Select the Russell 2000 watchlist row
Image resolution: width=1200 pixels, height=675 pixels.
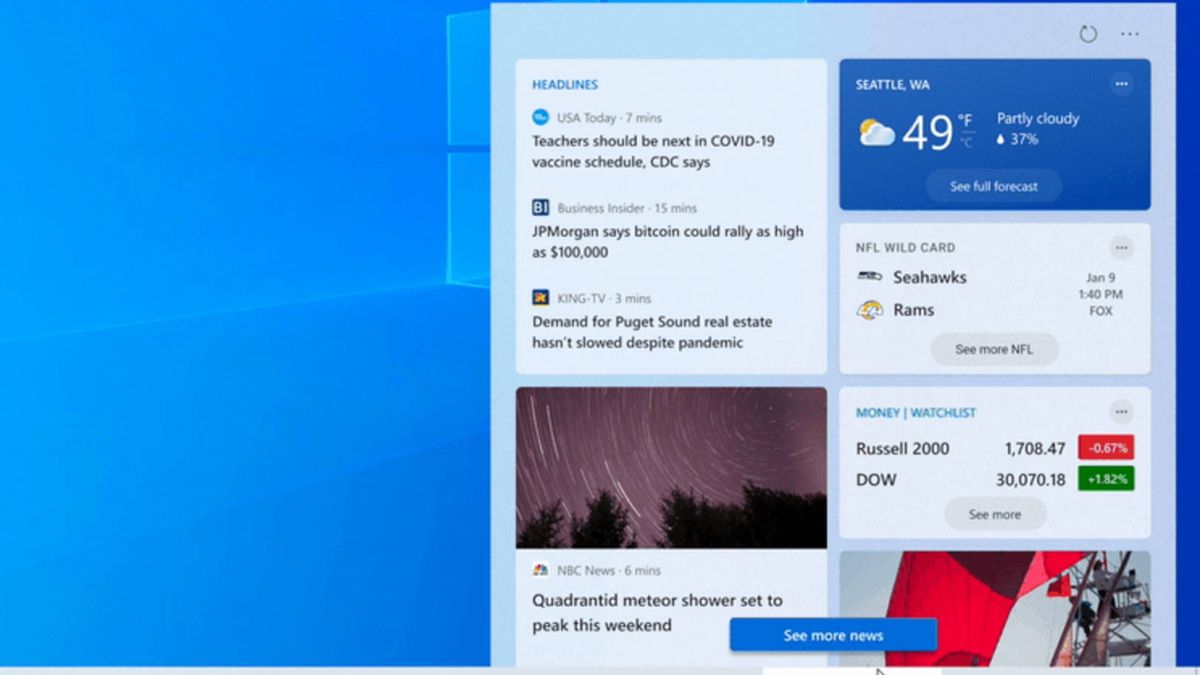point(995,448)
